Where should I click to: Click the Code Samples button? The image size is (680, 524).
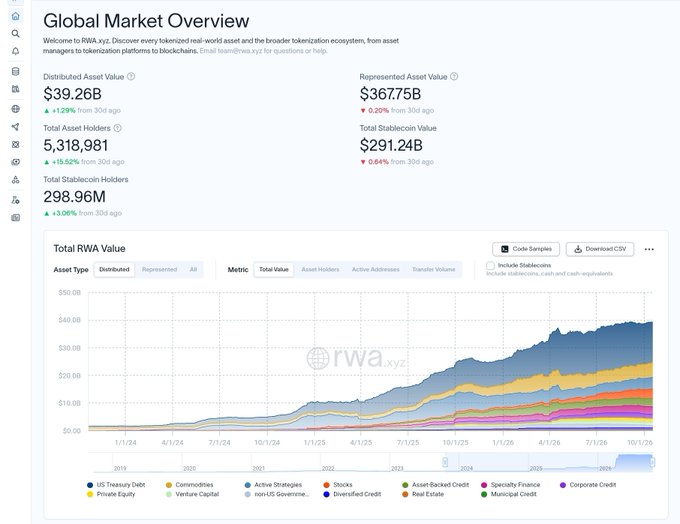pyautogui.click(x=526, y=249)
